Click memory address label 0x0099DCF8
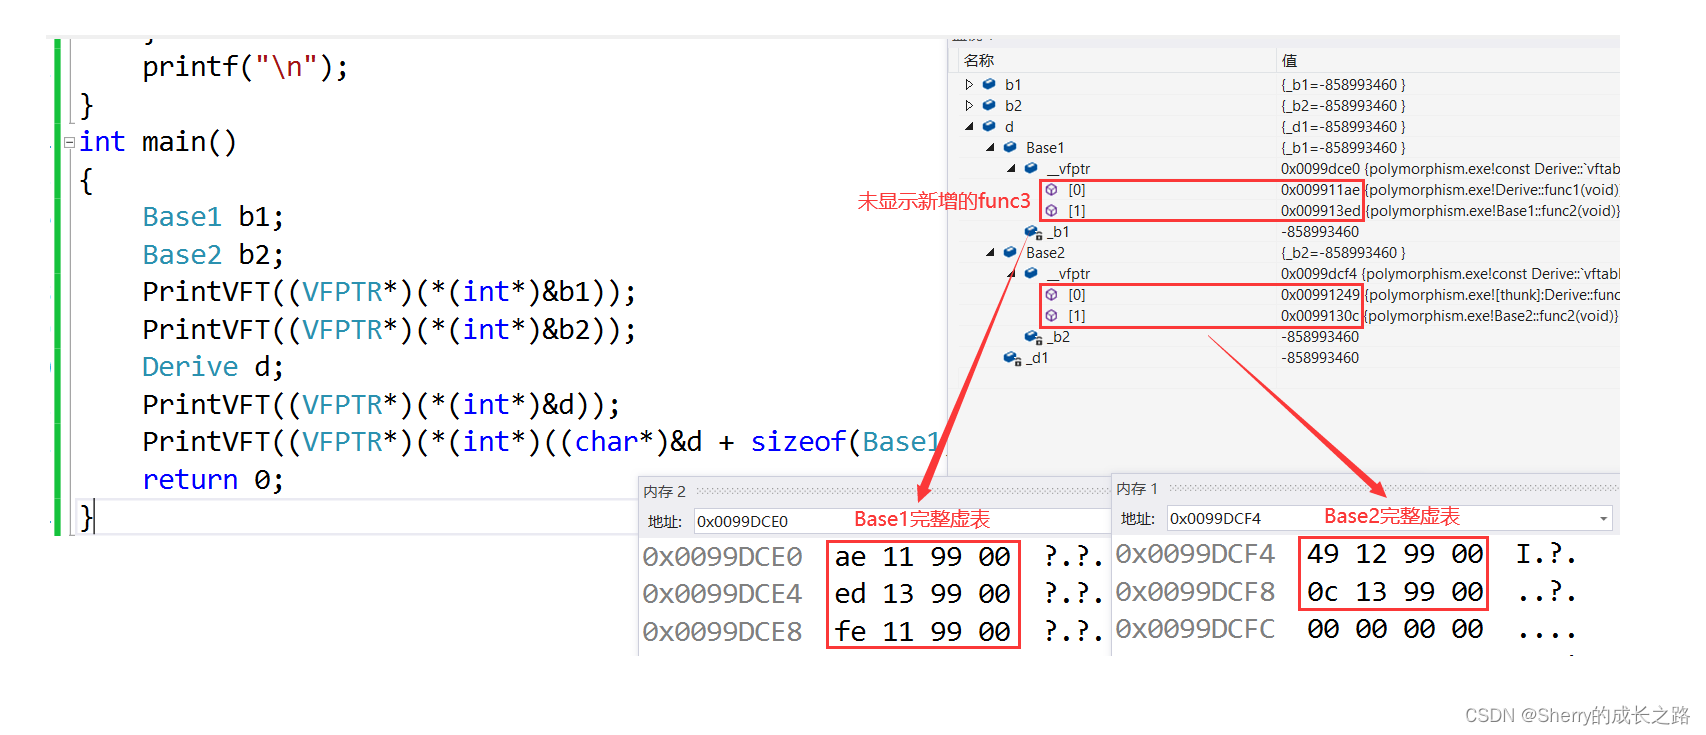Screen dimensions: 1706x735 [x=1195, y=592]
